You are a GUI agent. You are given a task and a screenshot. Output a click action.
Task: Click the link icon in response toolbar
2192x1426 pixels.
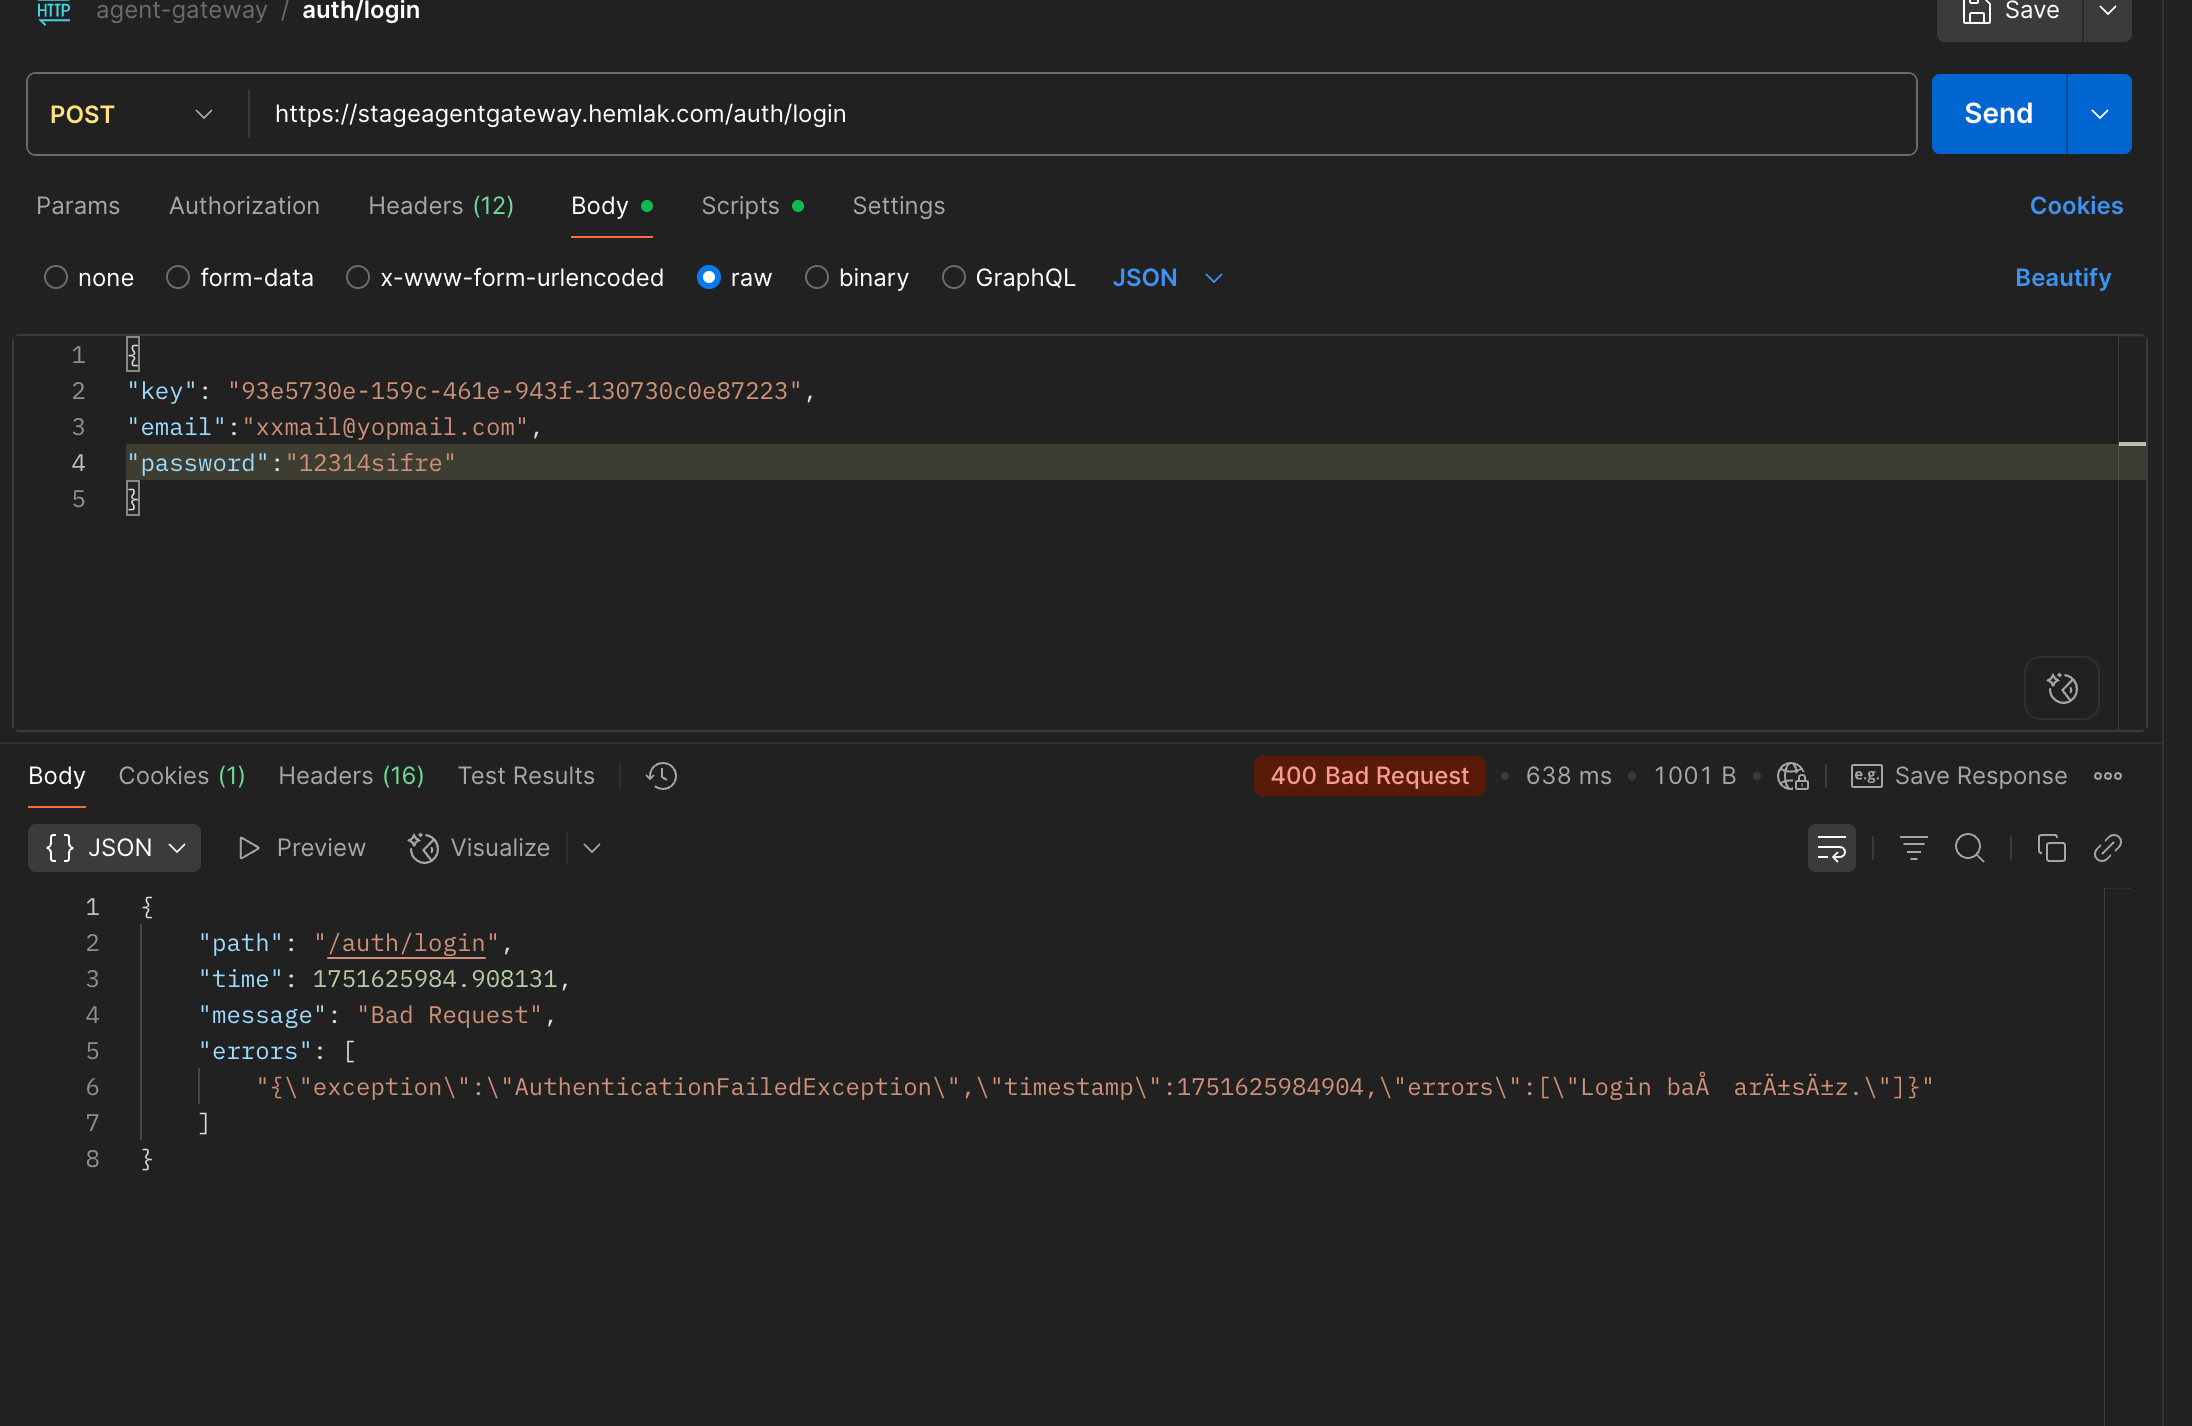(x=2108, y=848)
